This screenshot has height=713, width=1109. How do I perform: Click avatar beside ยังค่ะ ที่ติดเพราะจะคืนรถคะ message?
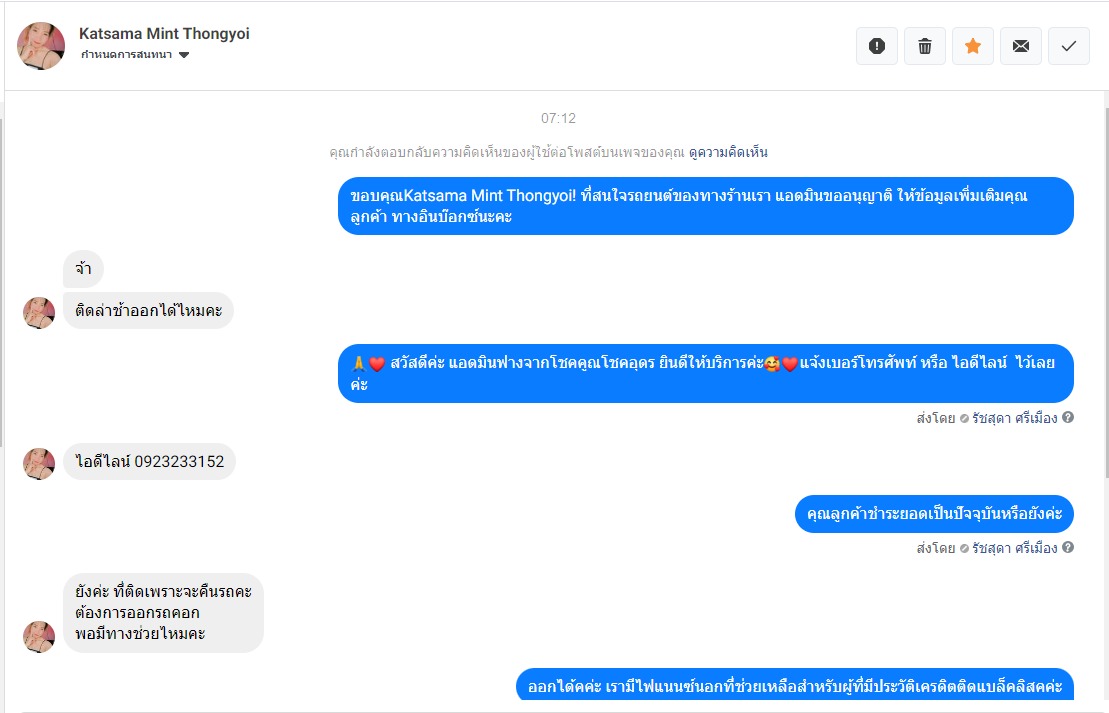click(39, 637)
